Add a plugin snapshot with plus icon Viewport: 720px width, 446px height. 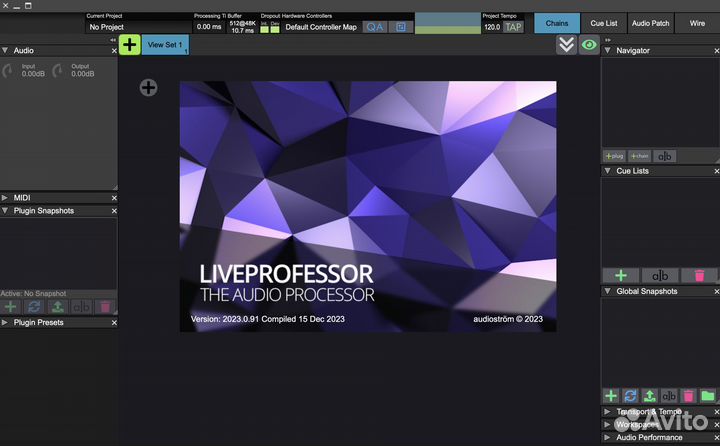[11, 306]
